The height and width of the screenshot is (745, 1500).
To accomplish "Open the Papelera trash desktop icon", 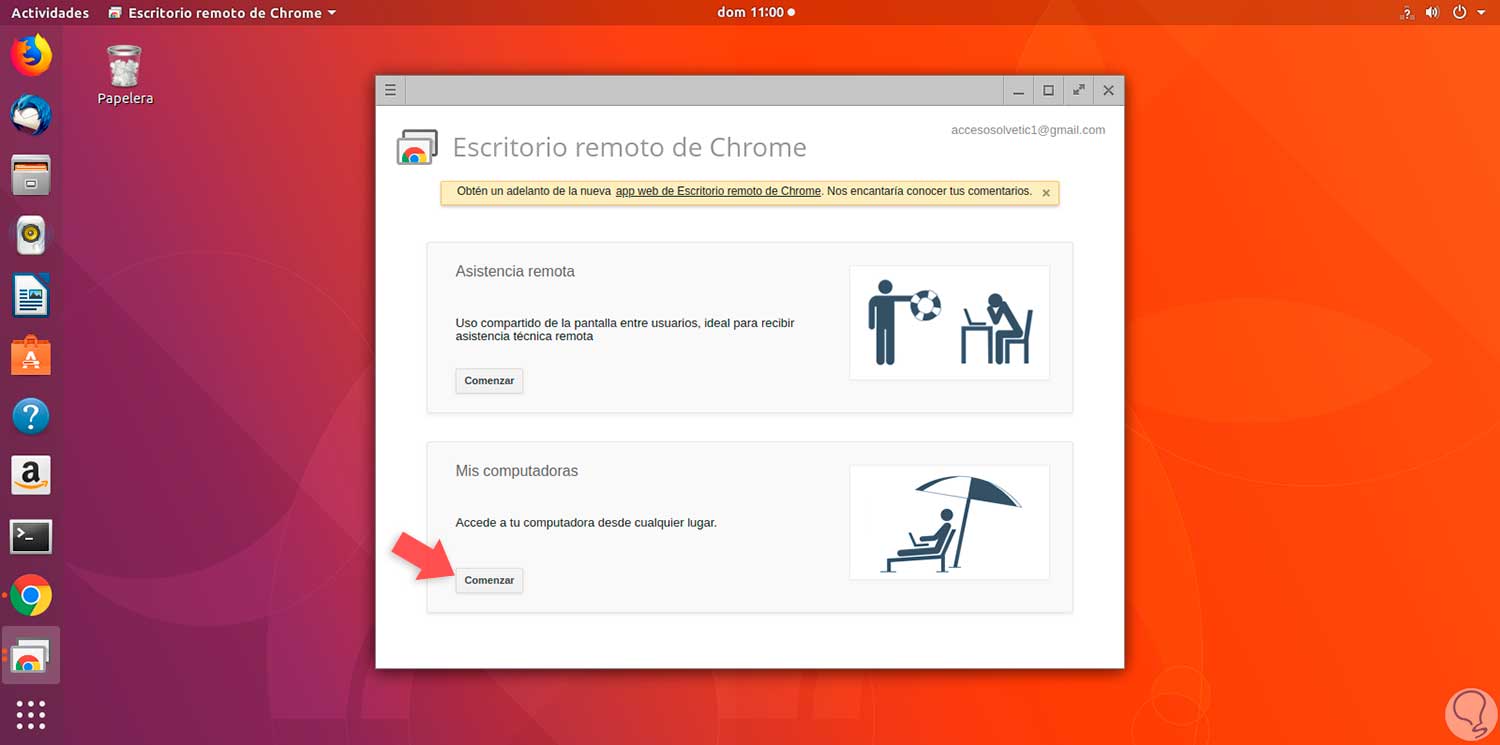I will click(x=125, y=74).
